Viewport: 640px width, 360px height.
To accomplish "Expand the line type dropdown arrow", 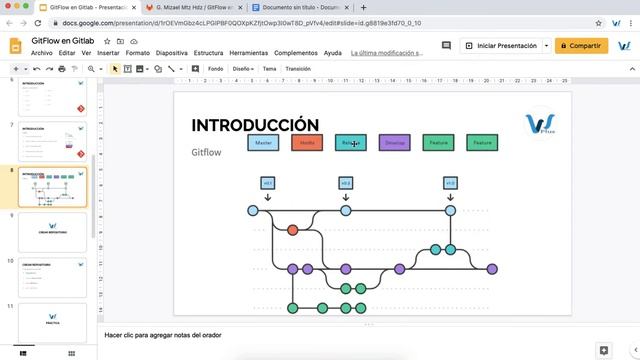I will tap(181, 69).
